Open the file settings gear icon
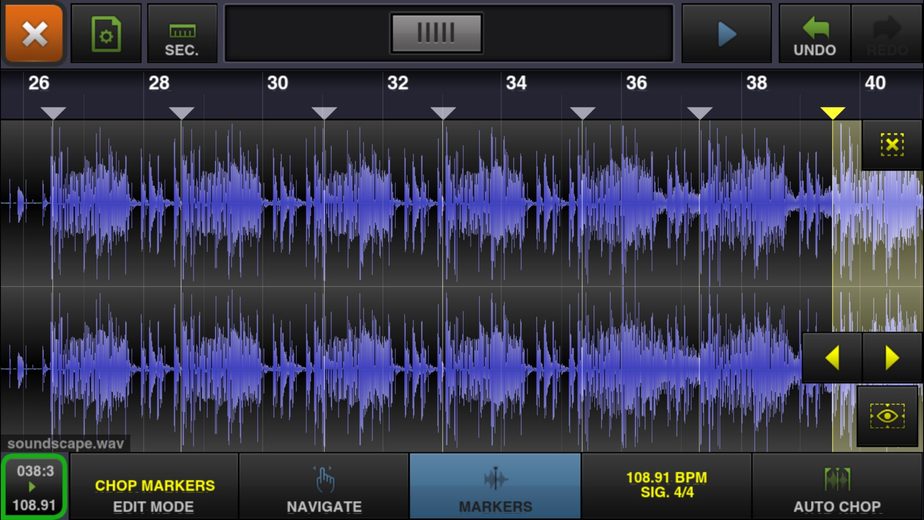This screenshot has height=520, width=924. [106, 34]
